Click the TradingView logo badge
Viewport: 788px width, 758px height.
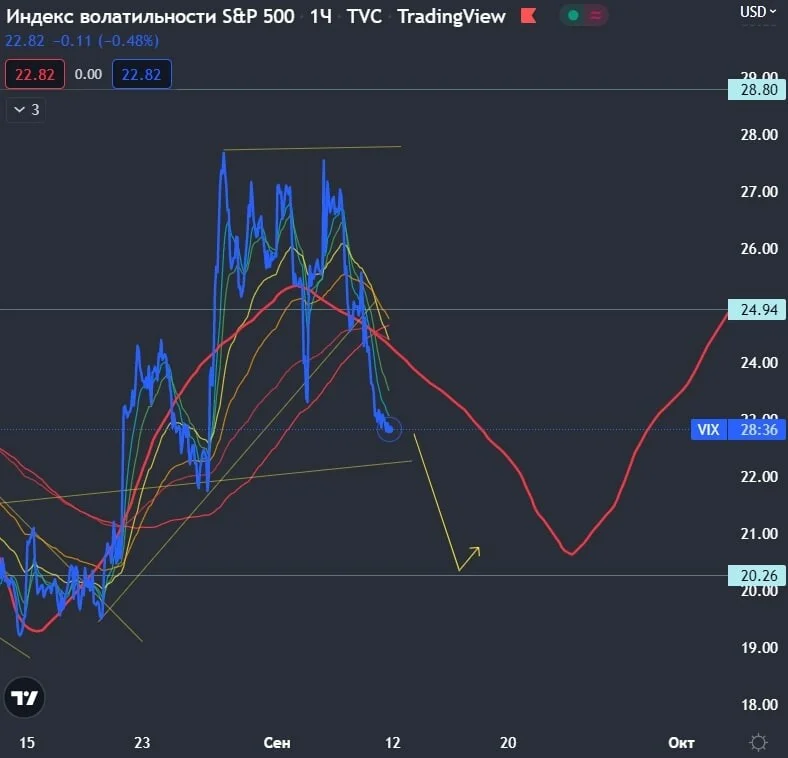pos(24,697)
